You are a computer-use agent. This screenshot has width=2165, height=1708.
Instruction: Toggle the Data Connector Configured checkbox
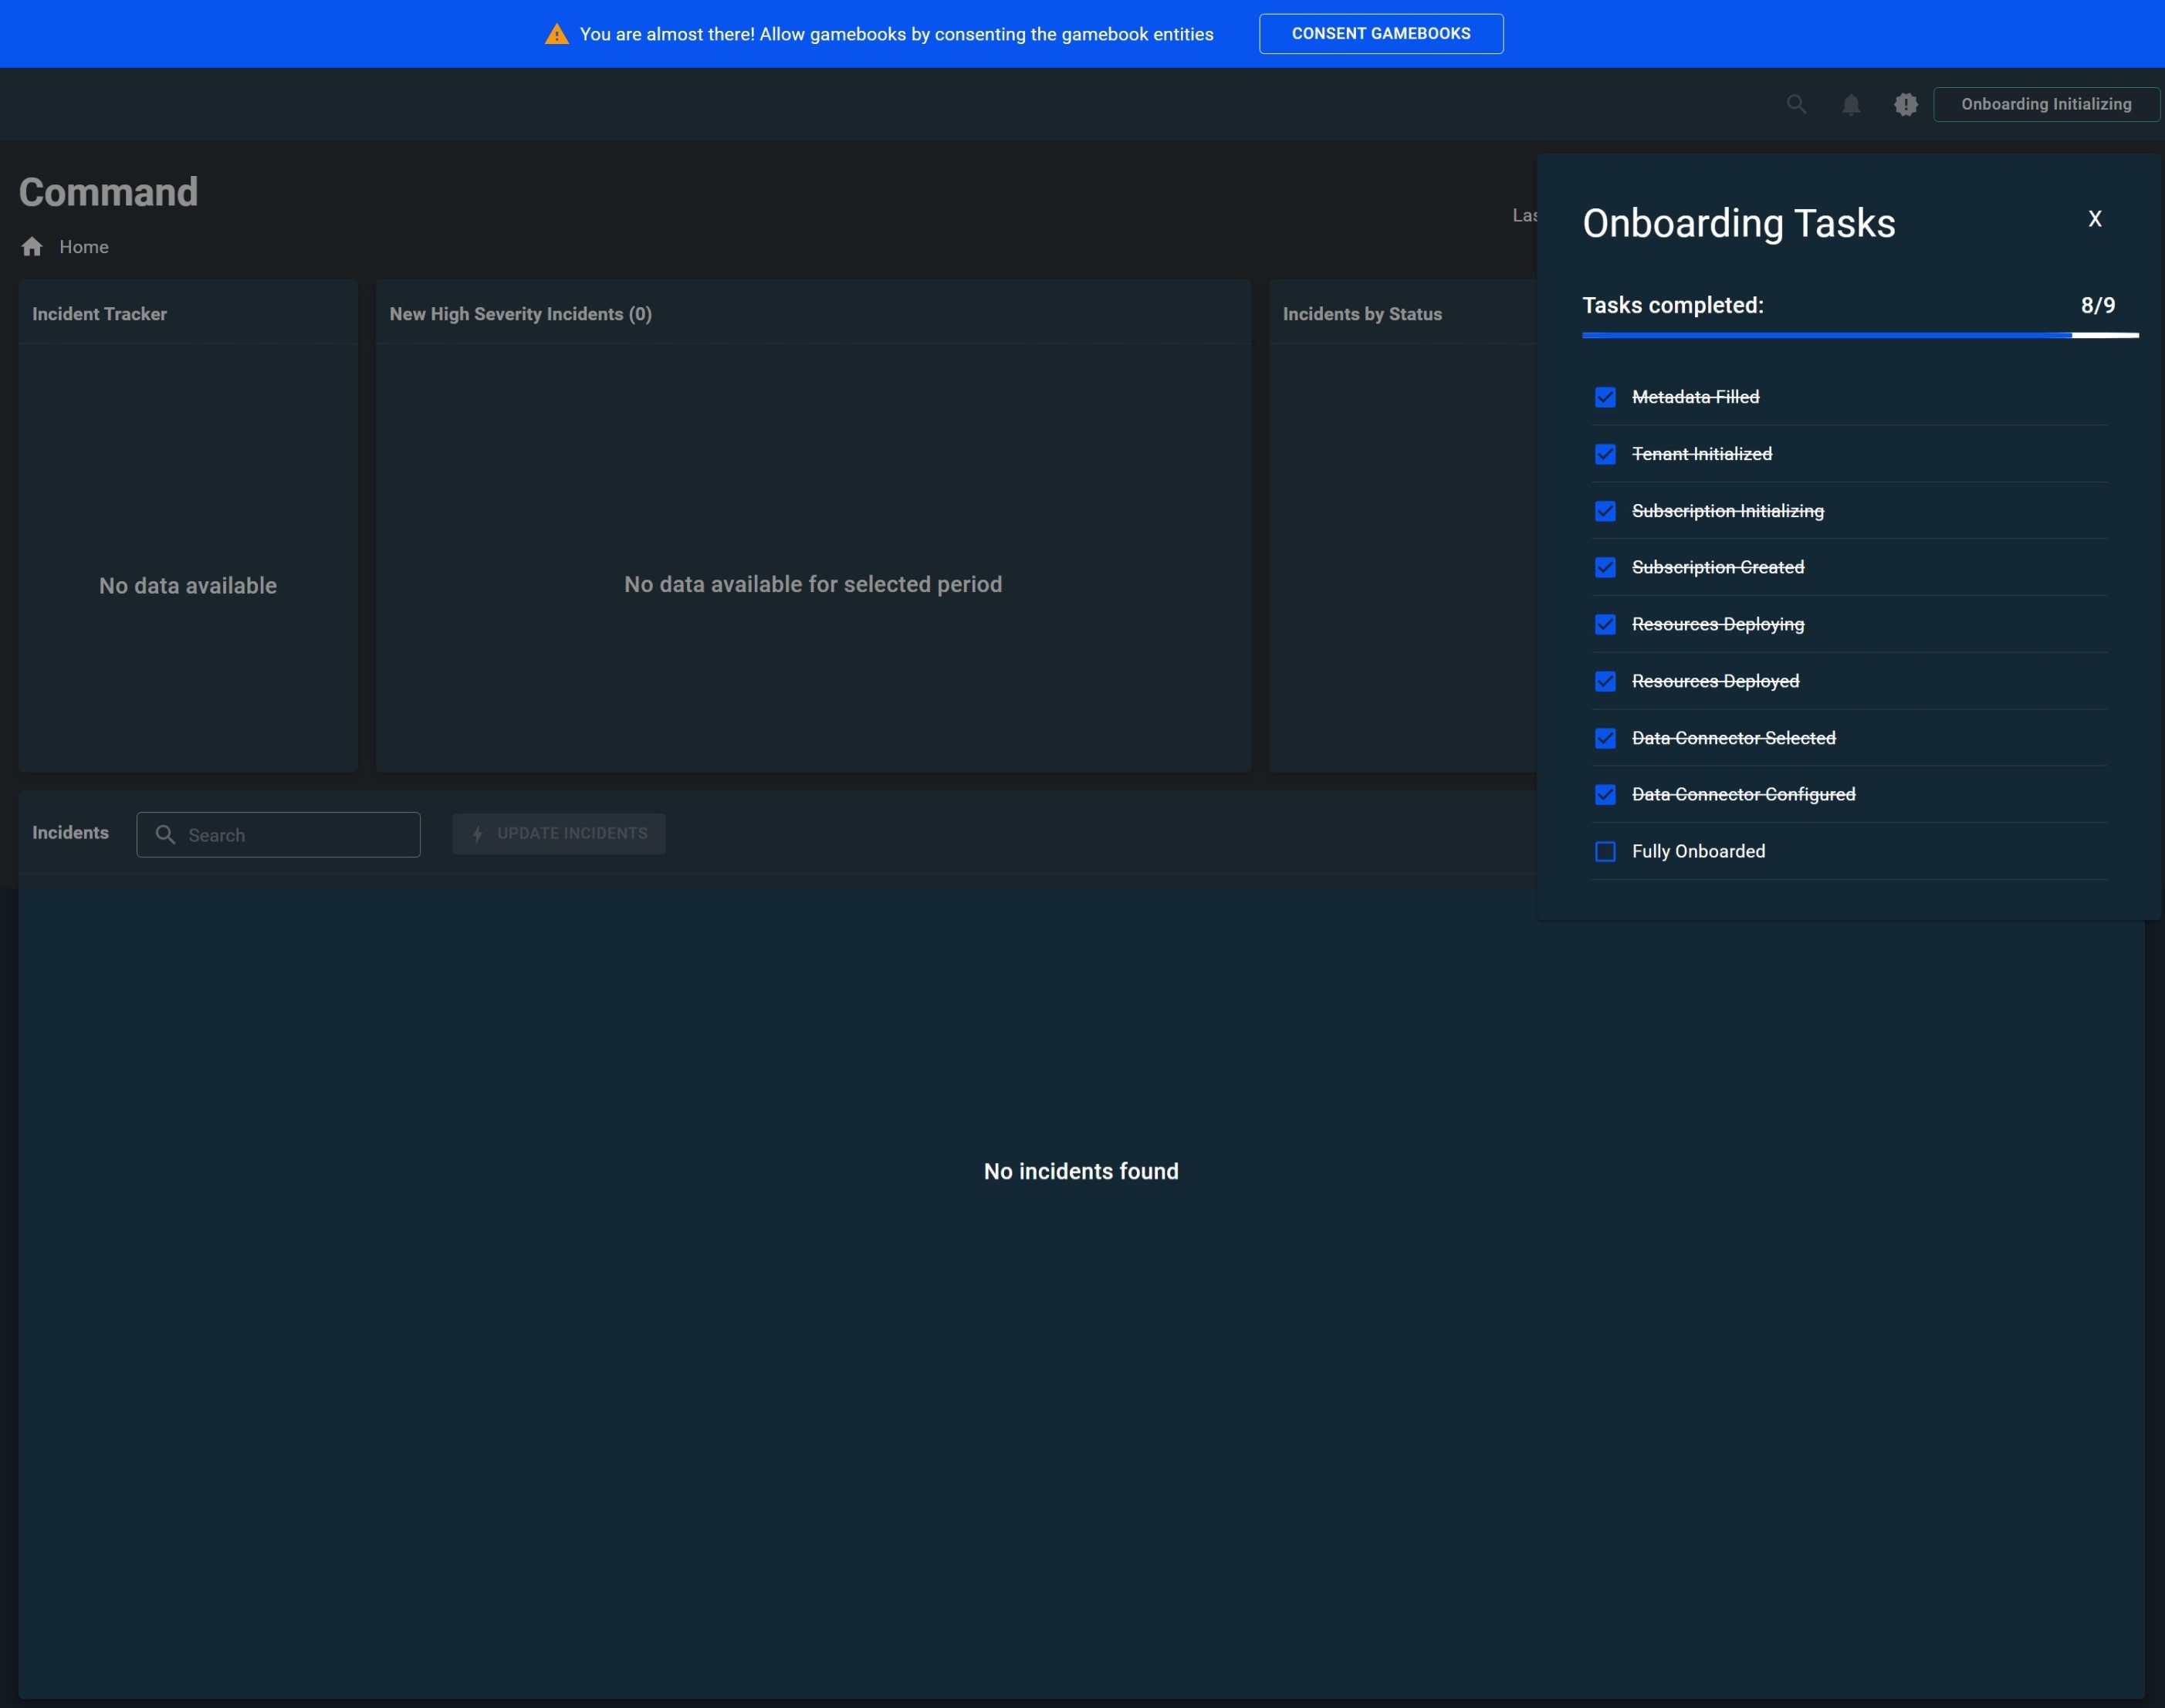click(1605, 794)
